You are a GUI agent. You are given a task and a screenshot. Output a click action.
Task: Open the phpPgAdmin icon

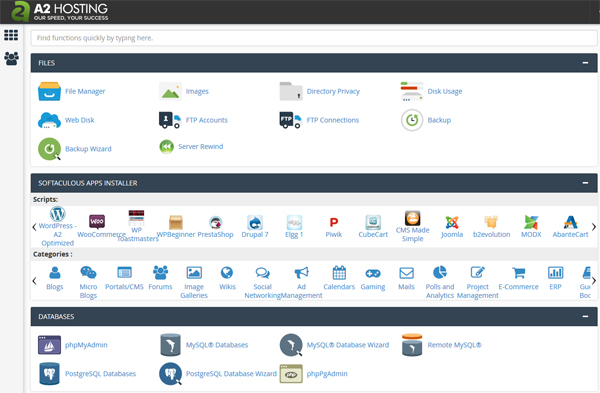(x=291, y=374)
